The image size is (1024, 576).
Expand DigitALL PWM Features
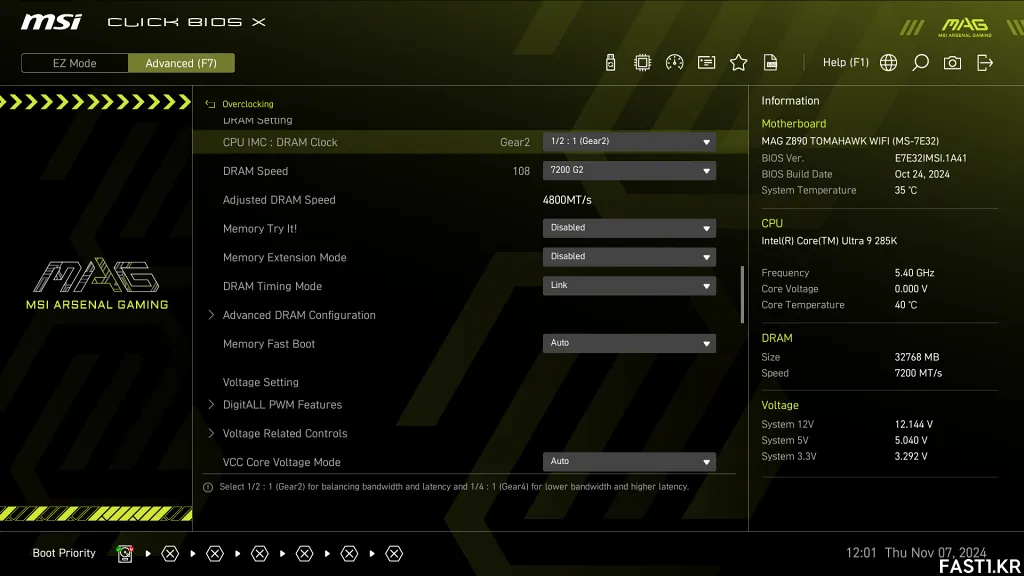(282, 405)
